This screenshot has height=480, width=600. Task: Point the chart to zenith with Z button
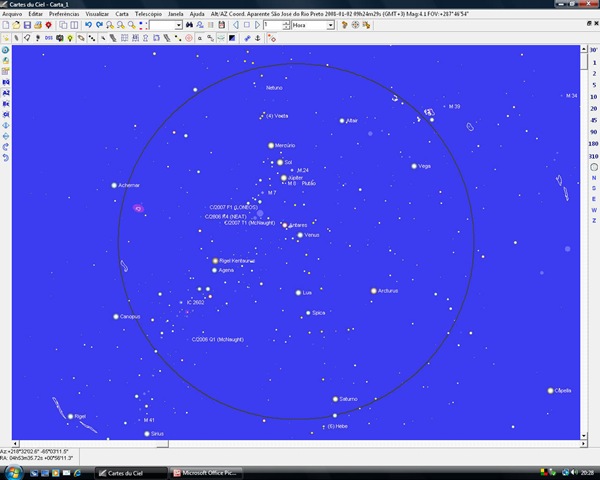point(594,220)
